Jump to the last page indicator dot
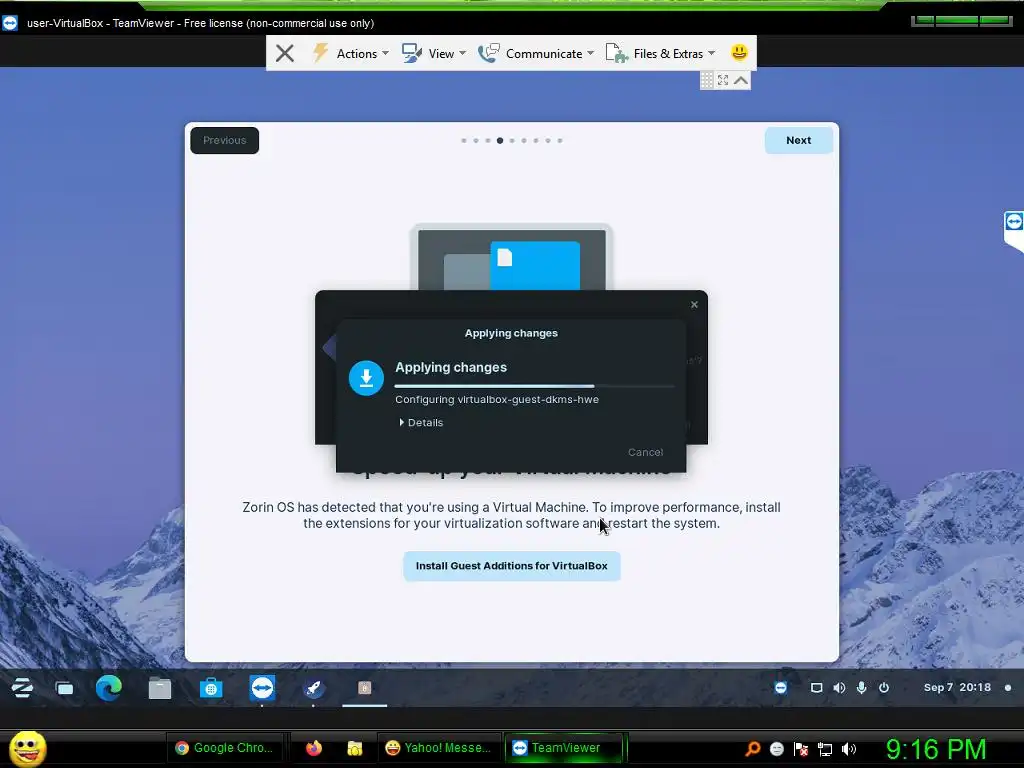 [x=560, y=140]
